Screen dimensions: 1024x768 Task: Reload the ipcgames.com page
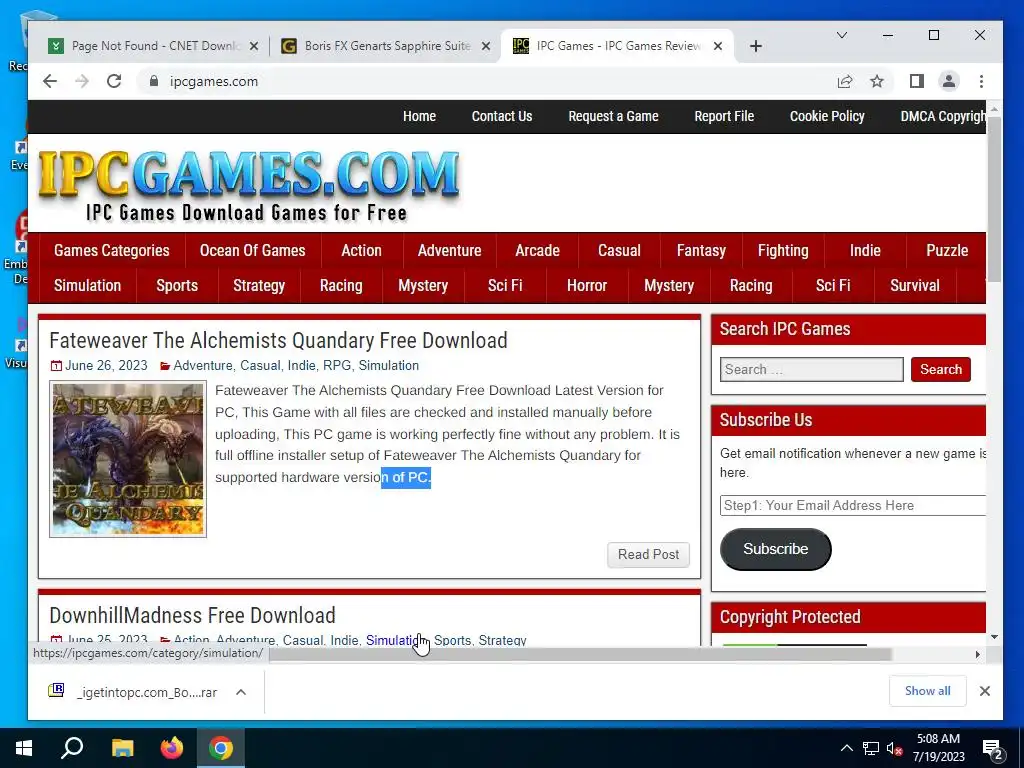114,81
